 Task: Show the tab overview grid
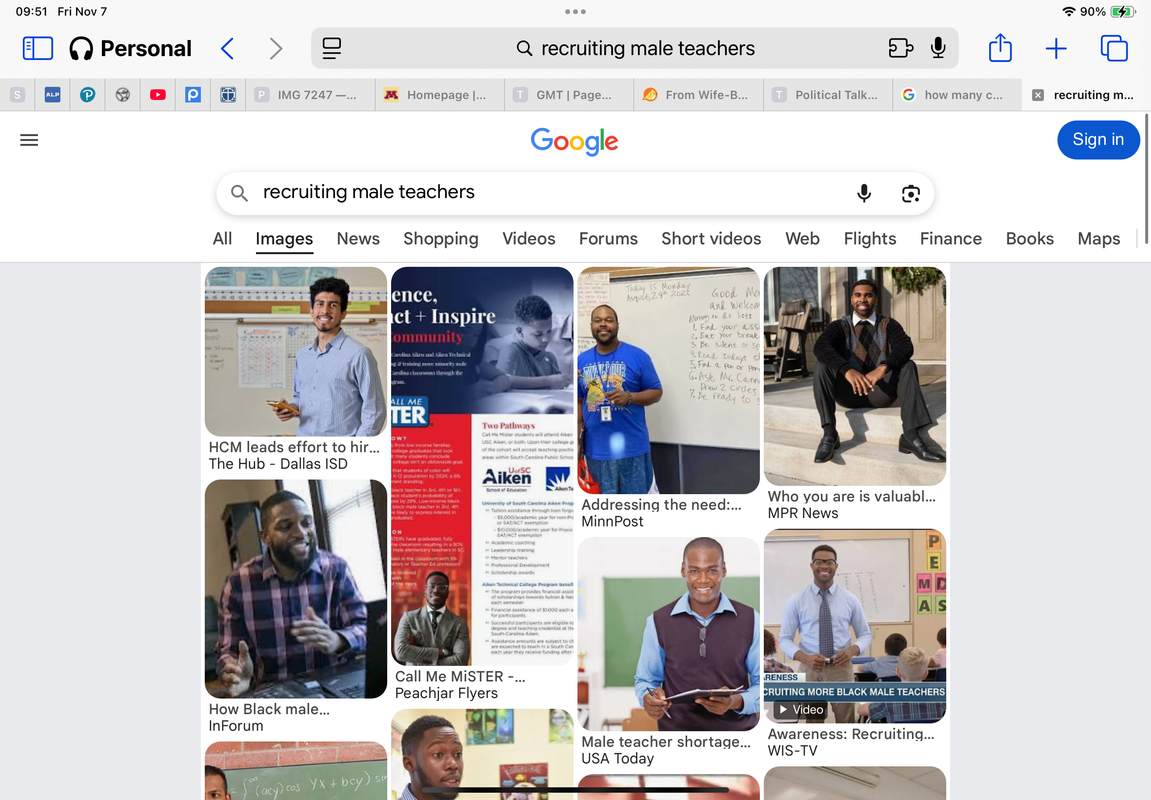coord(1114,48)
